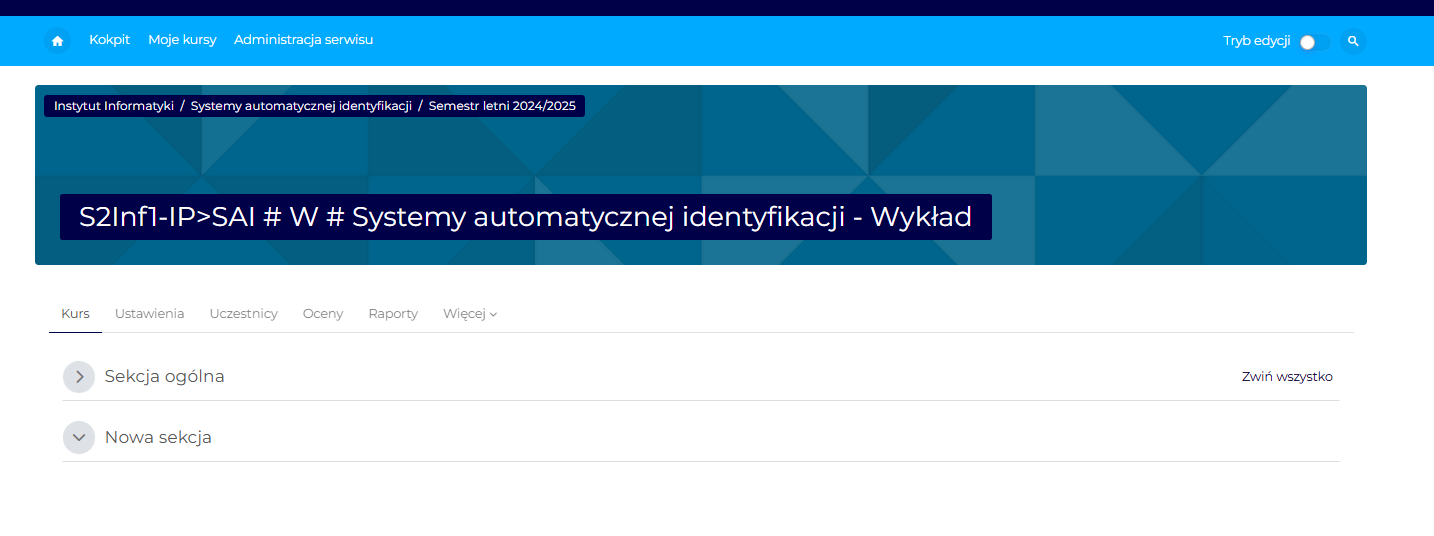Collapse the Nowa sekcja chevron

(79, 438)
